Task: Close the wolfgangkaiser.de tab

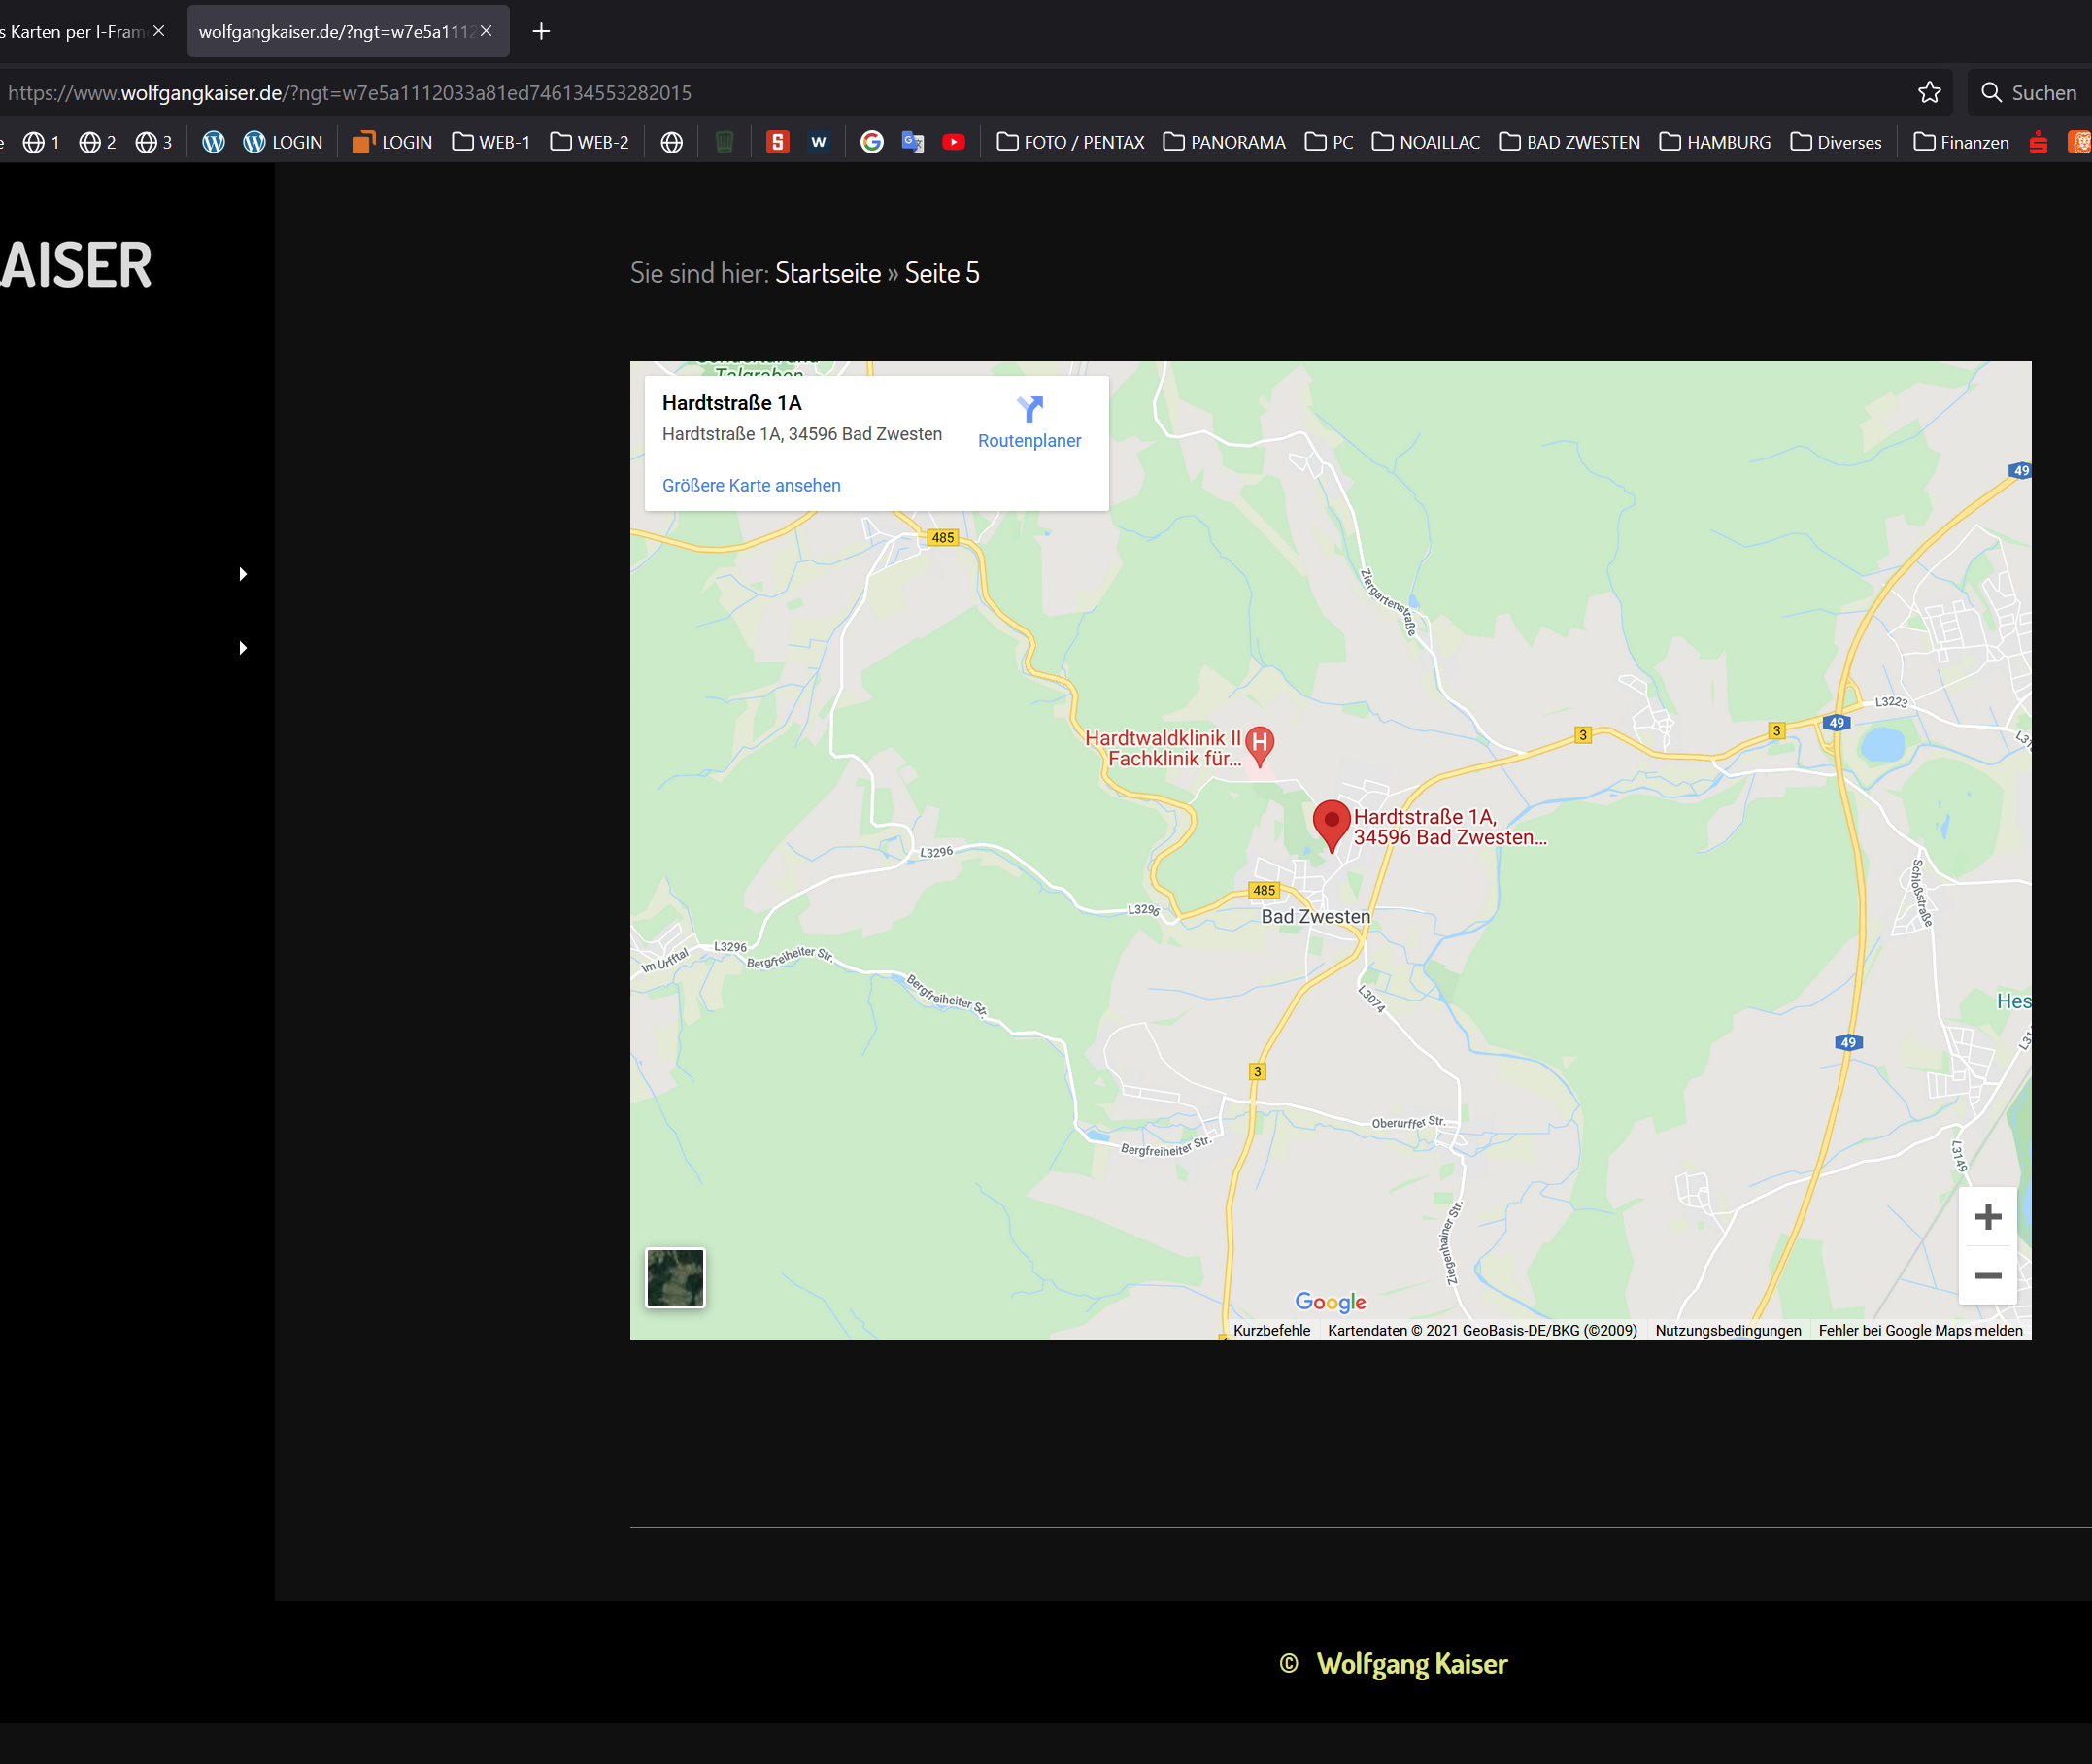Action: (486, 31)
